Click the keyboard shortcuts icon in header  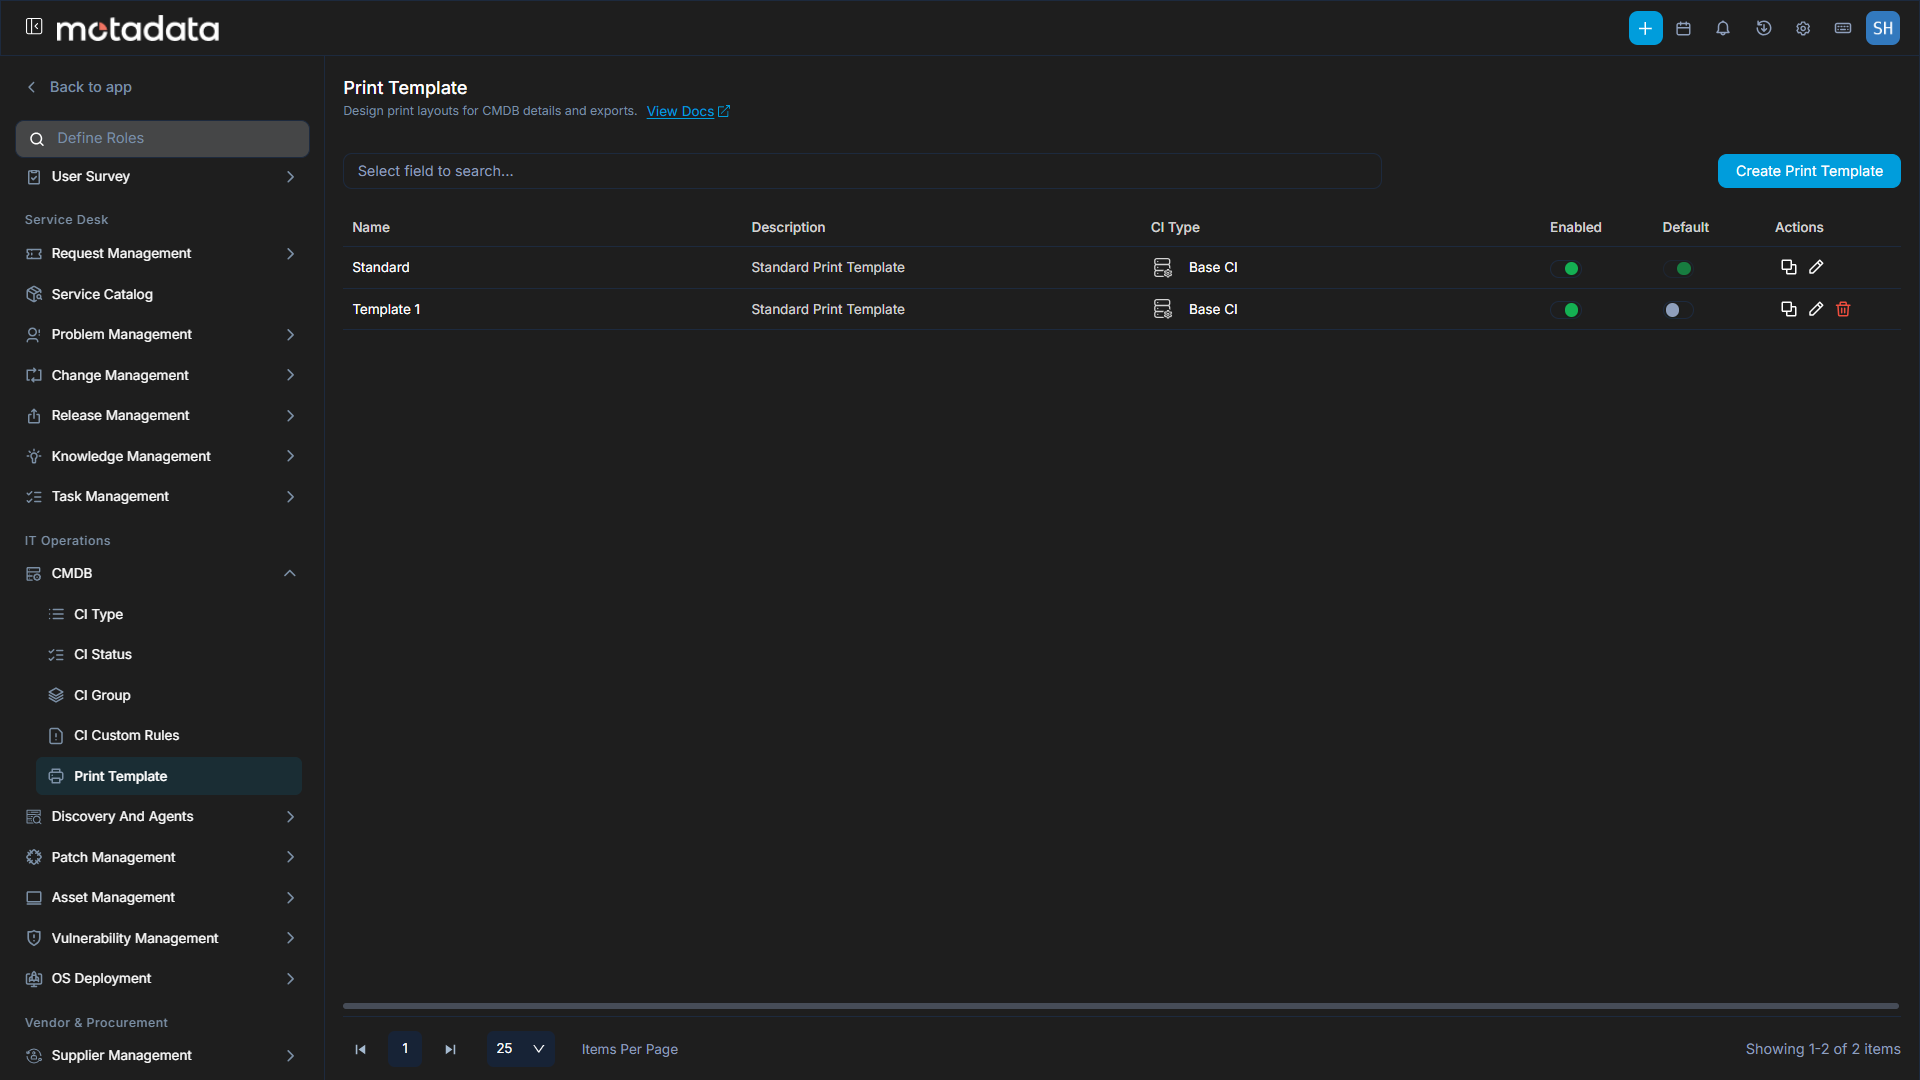pyautogui.click(x=1843, y=28)
